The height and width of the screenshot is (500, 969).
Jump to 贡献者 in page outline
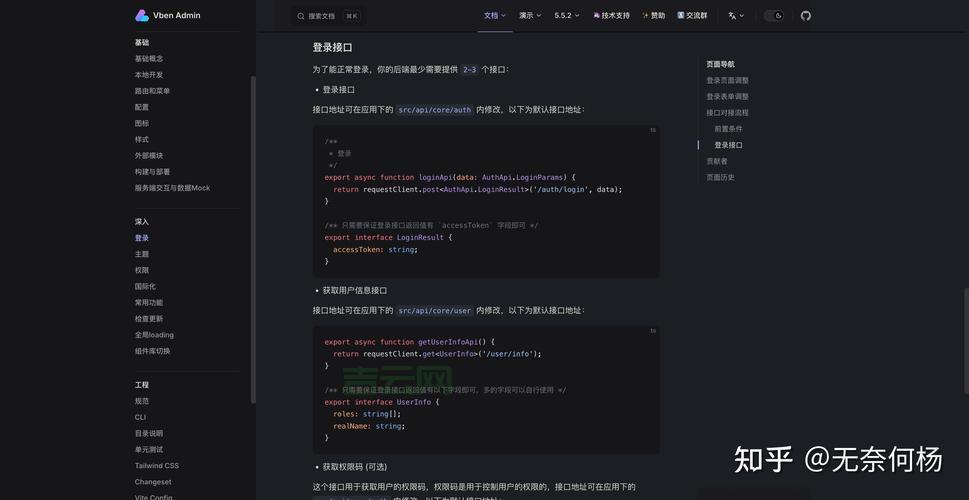[x=717, y=161]
